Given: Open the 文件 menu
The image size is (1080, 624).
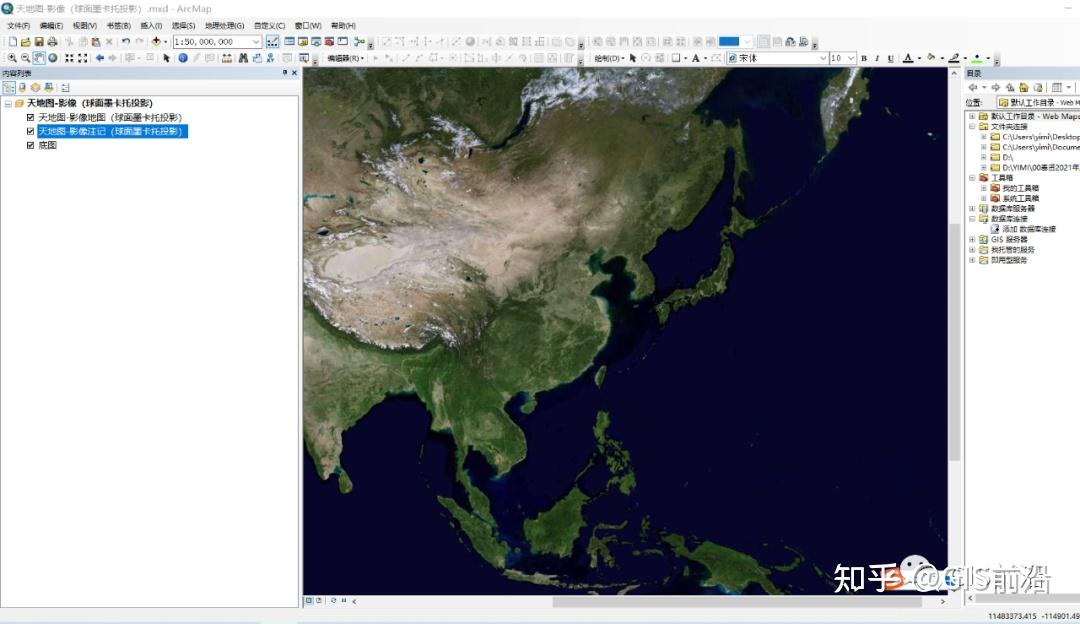Looking at the screenshot, I should coord(19,25).
